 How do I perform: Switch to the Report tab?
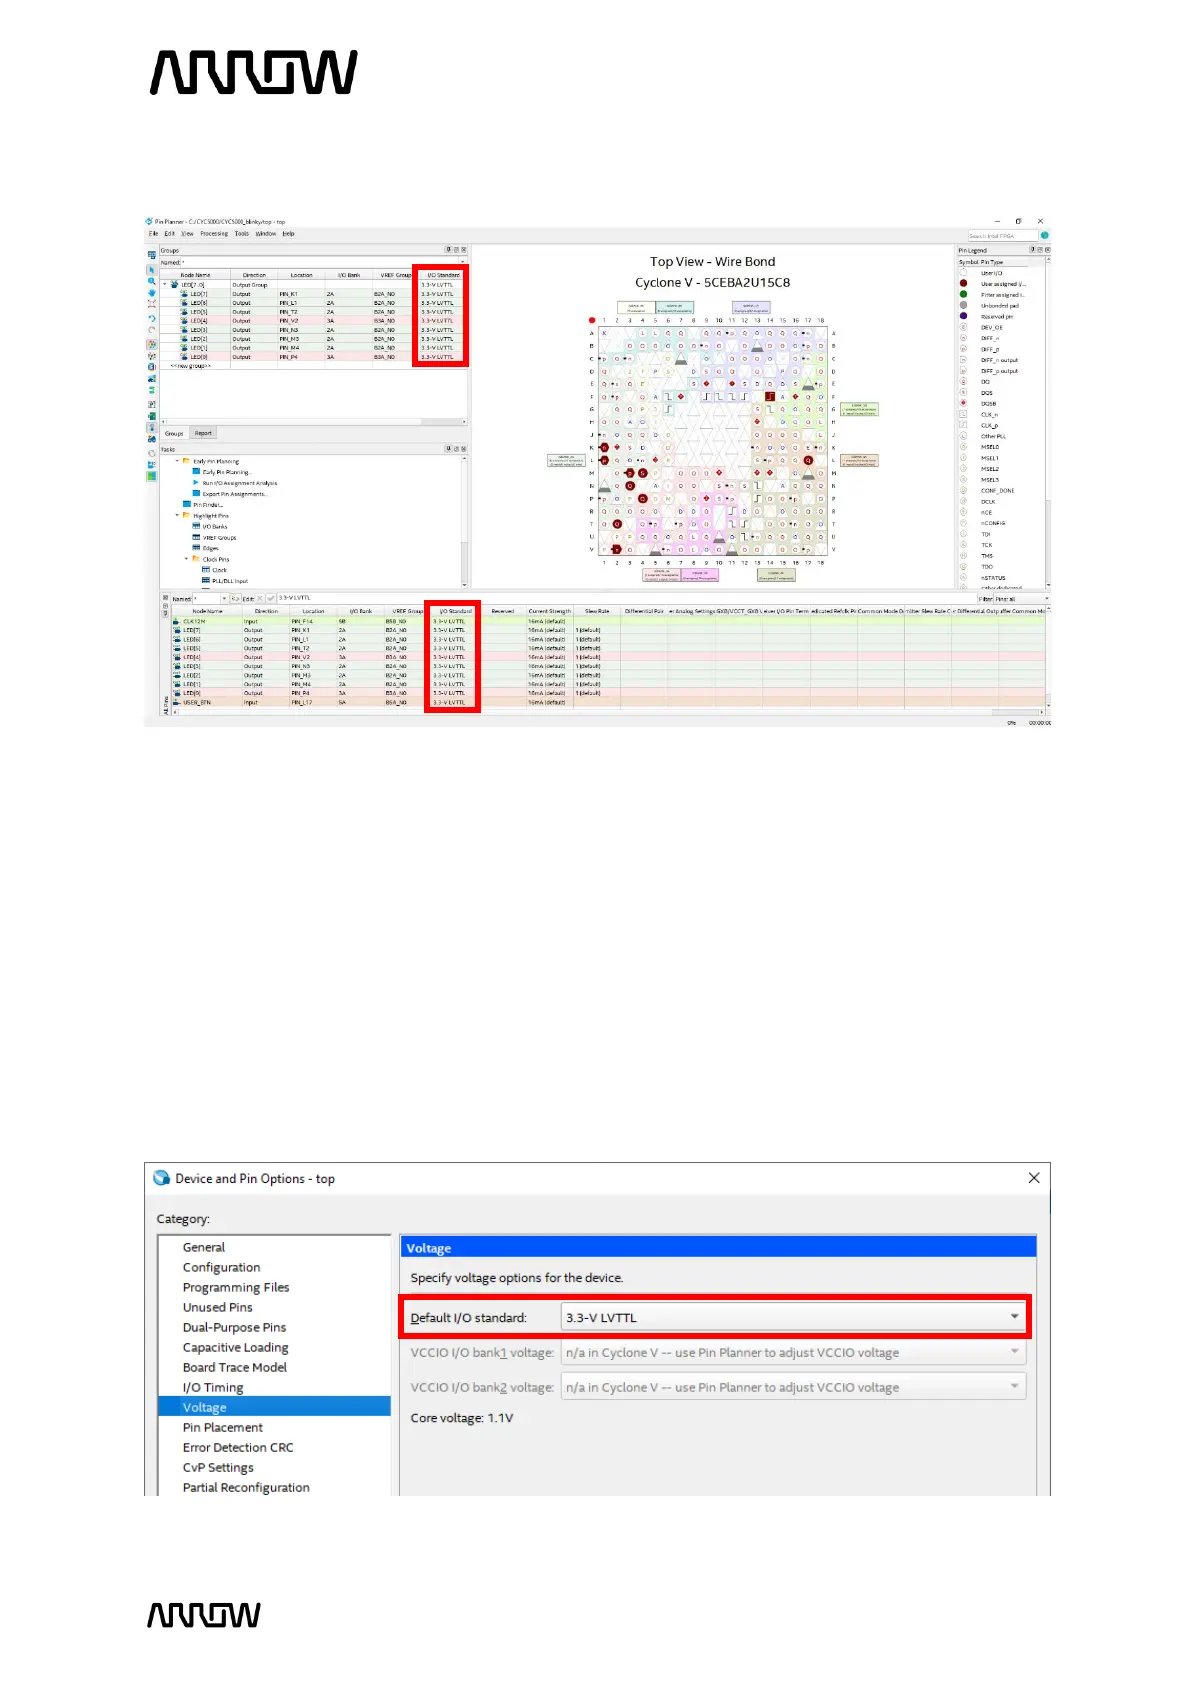pos(203,433)
